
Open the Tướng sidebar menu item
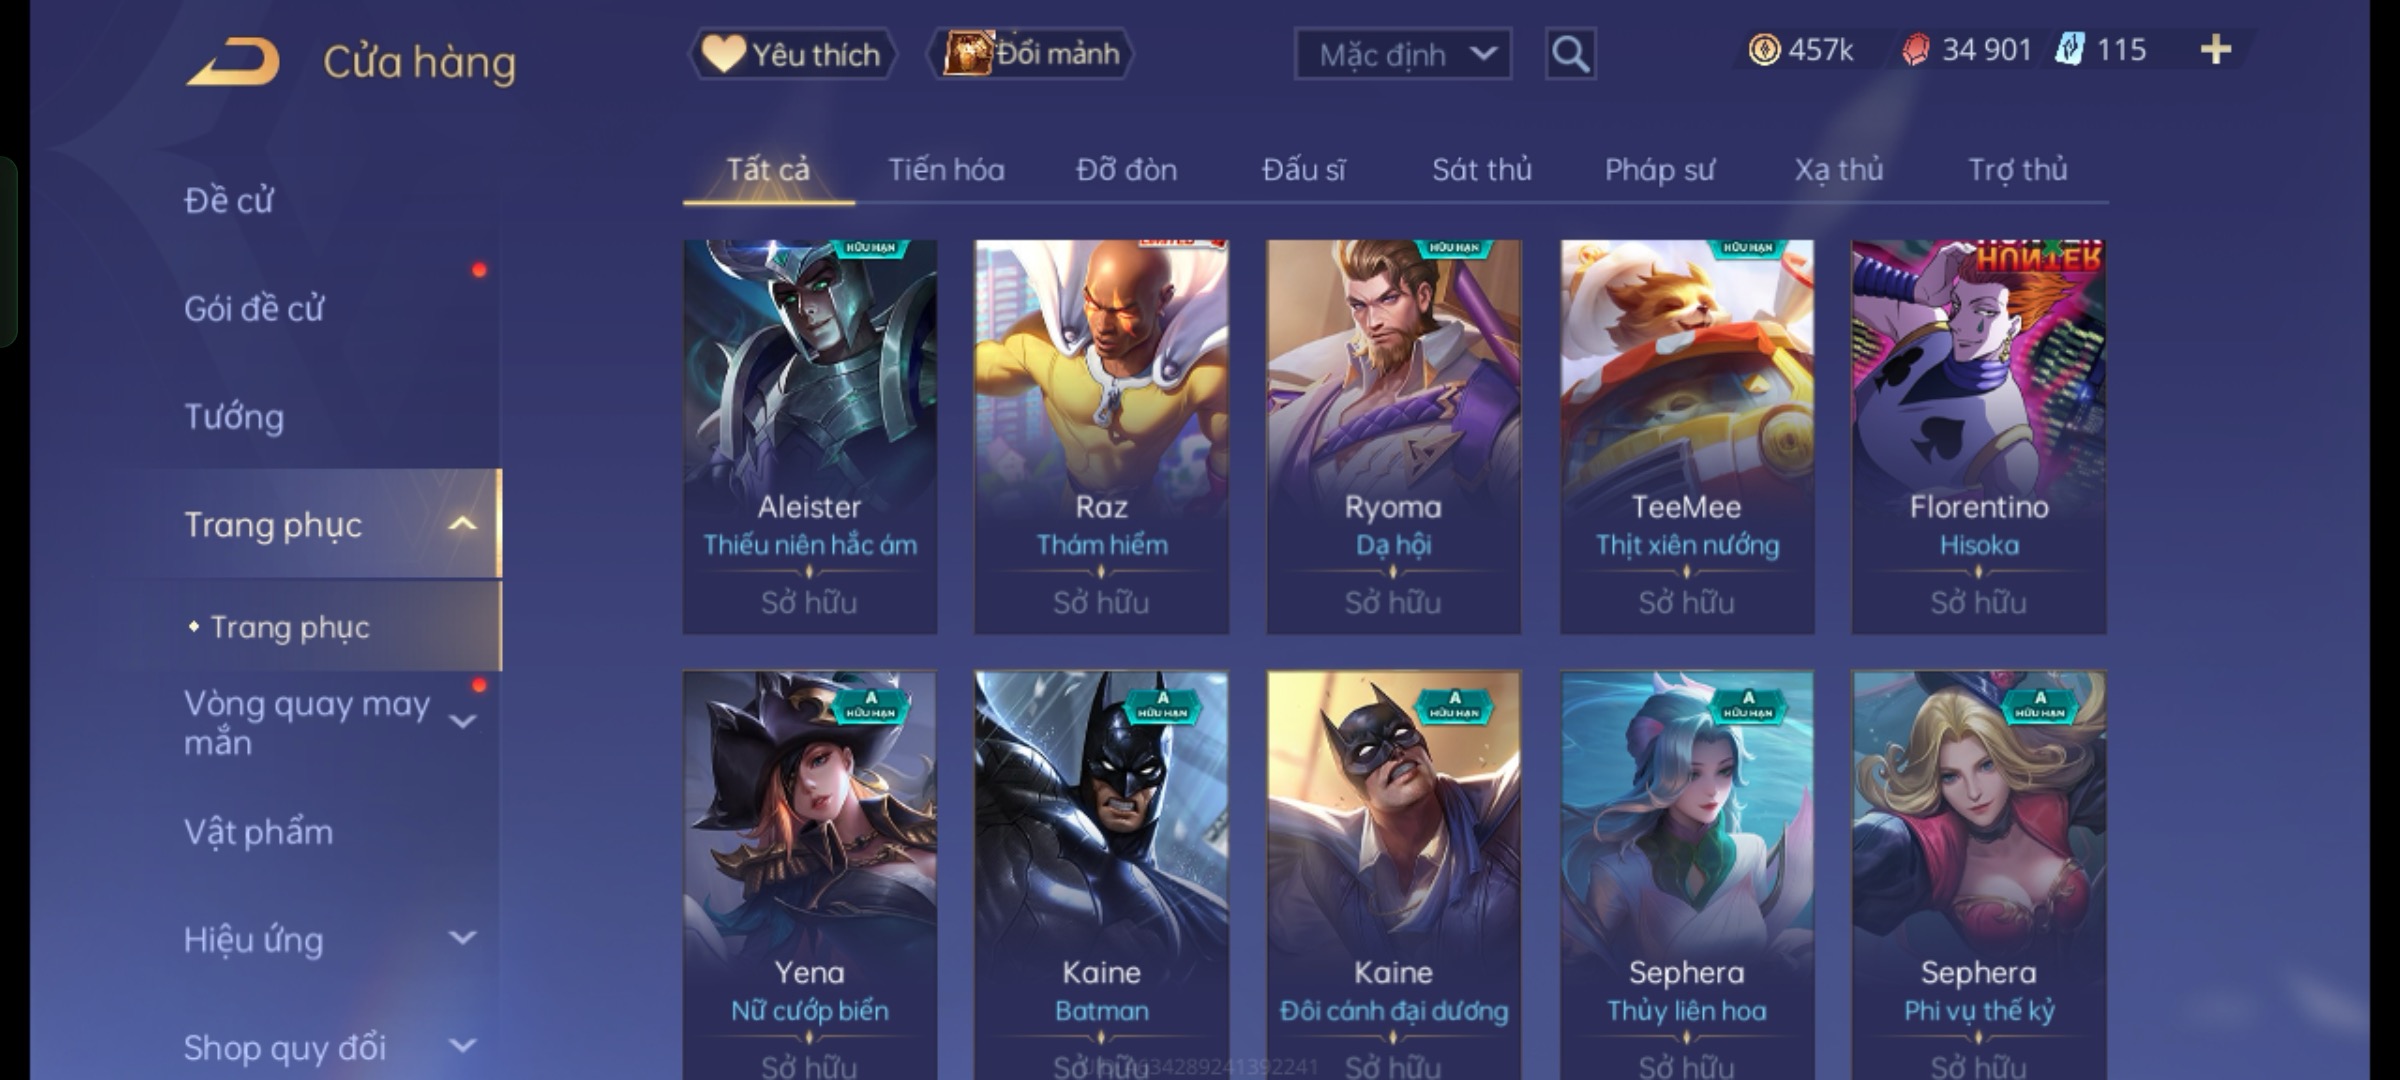234,417
